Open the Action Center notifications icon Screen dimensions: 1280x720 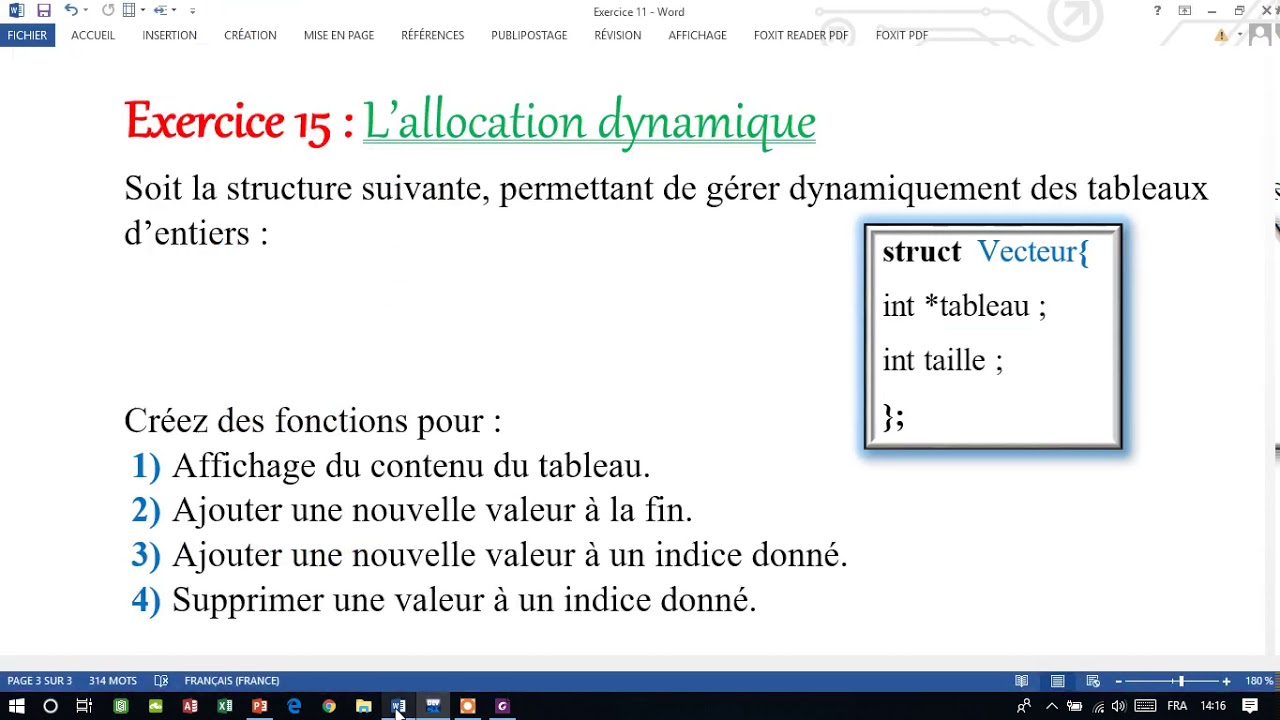[1250, 706]
